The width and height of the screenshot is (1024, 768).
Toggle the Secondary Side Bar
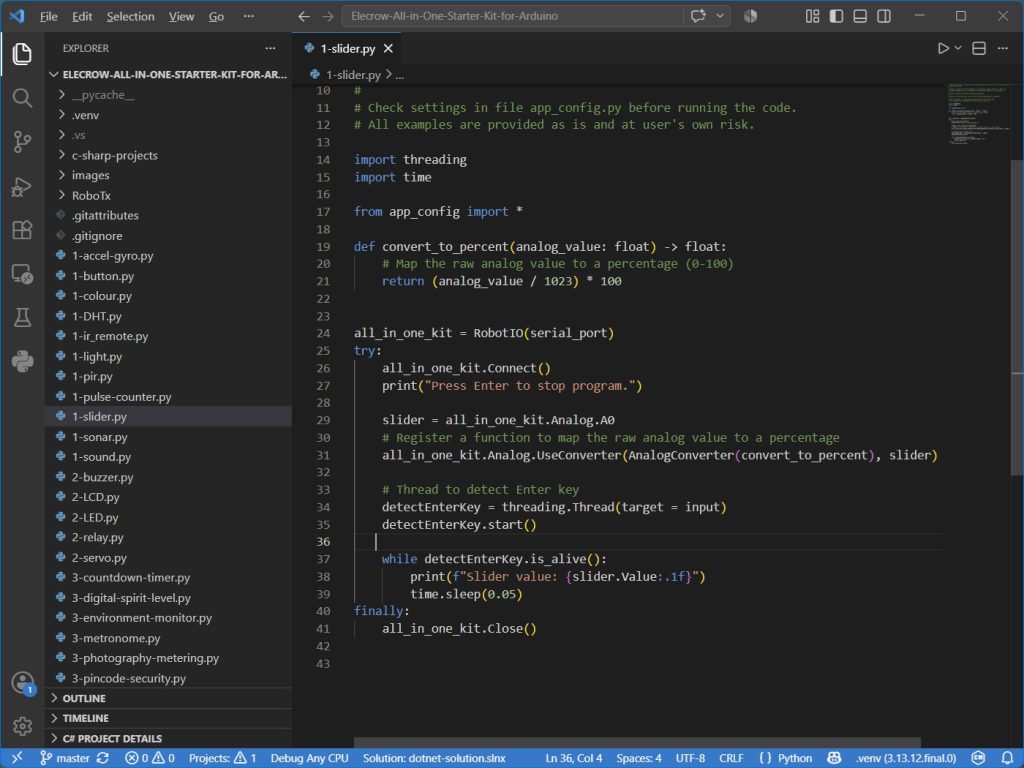click(x=884, y=16)
